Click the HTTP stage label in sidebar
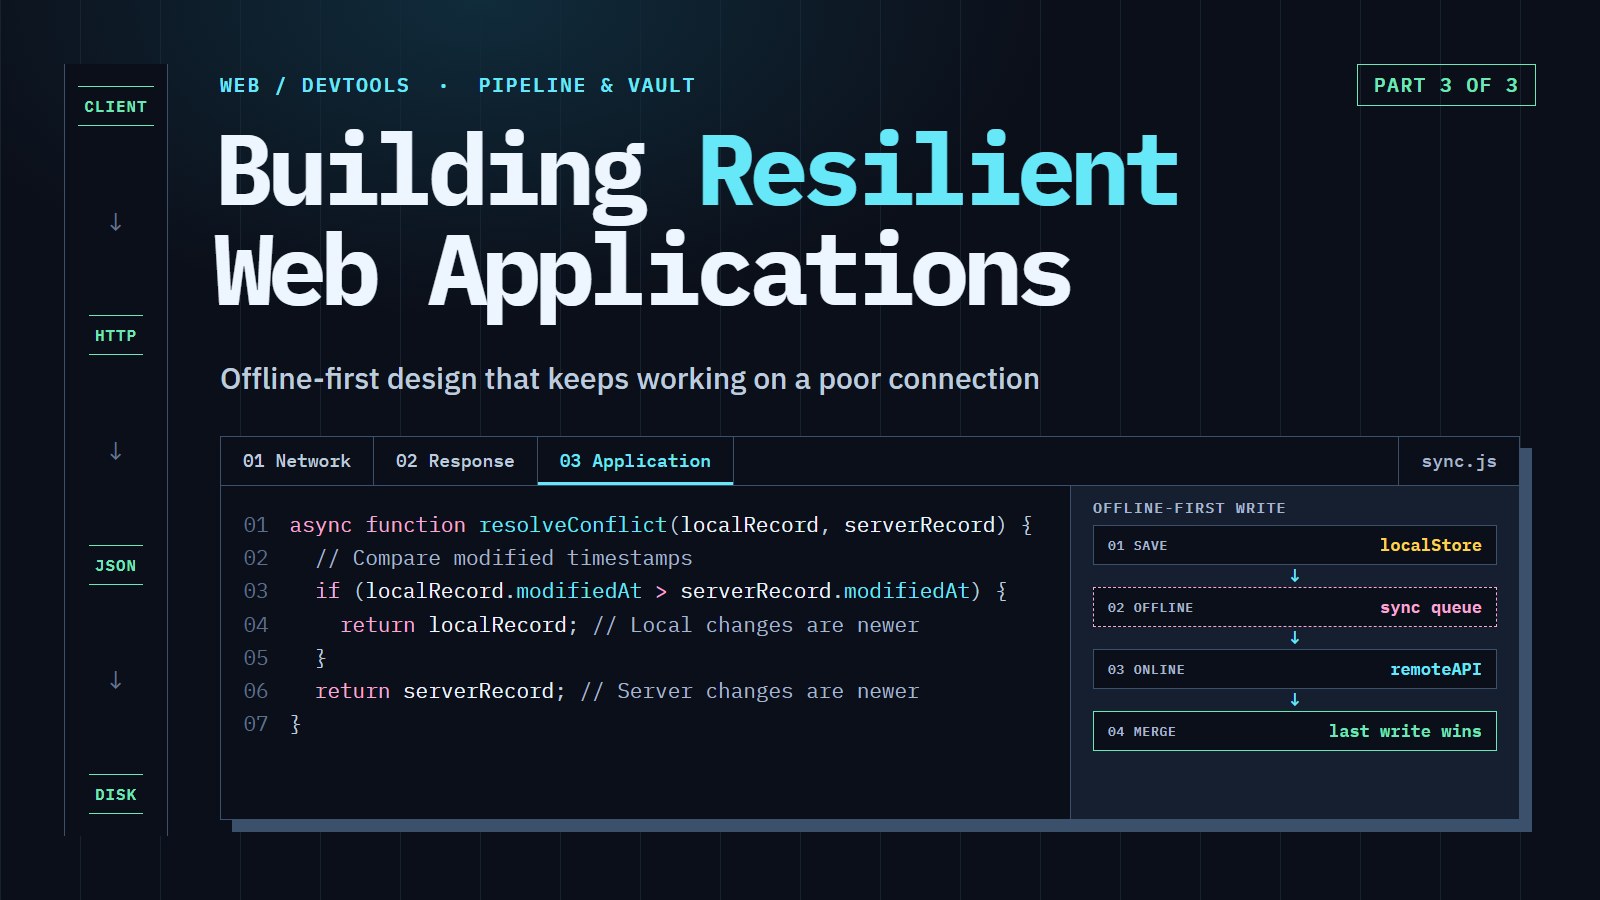This screenshot has height=900, width=1600. [x=116, y=335]
